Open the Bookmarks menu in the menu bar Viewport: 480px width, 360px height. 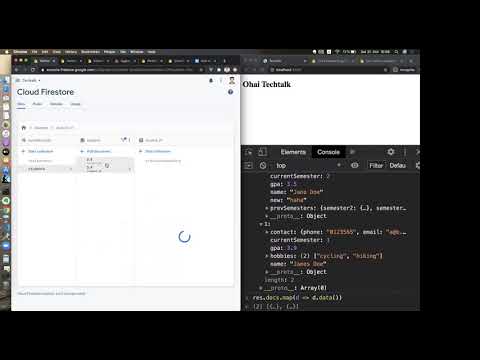(90, 52)
